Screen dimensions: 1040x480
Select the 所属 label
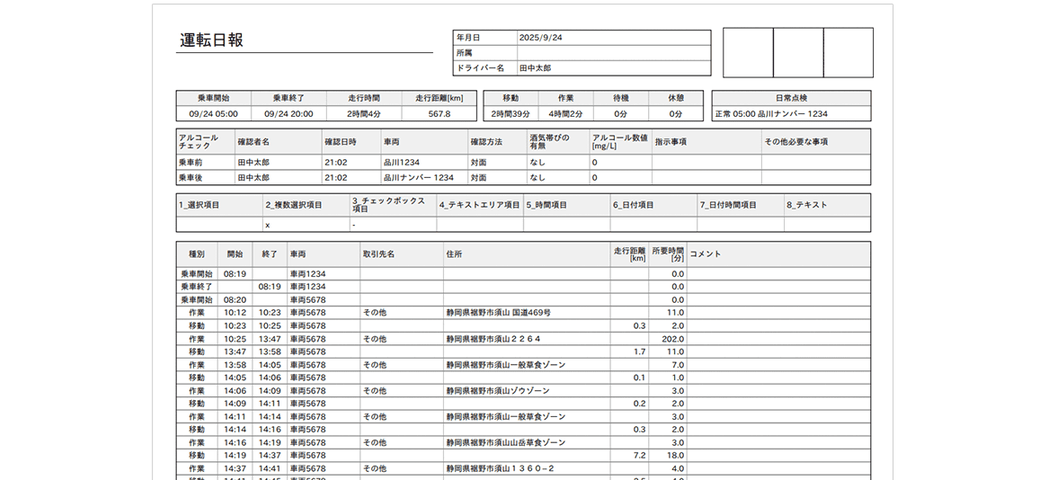[464, 53]
